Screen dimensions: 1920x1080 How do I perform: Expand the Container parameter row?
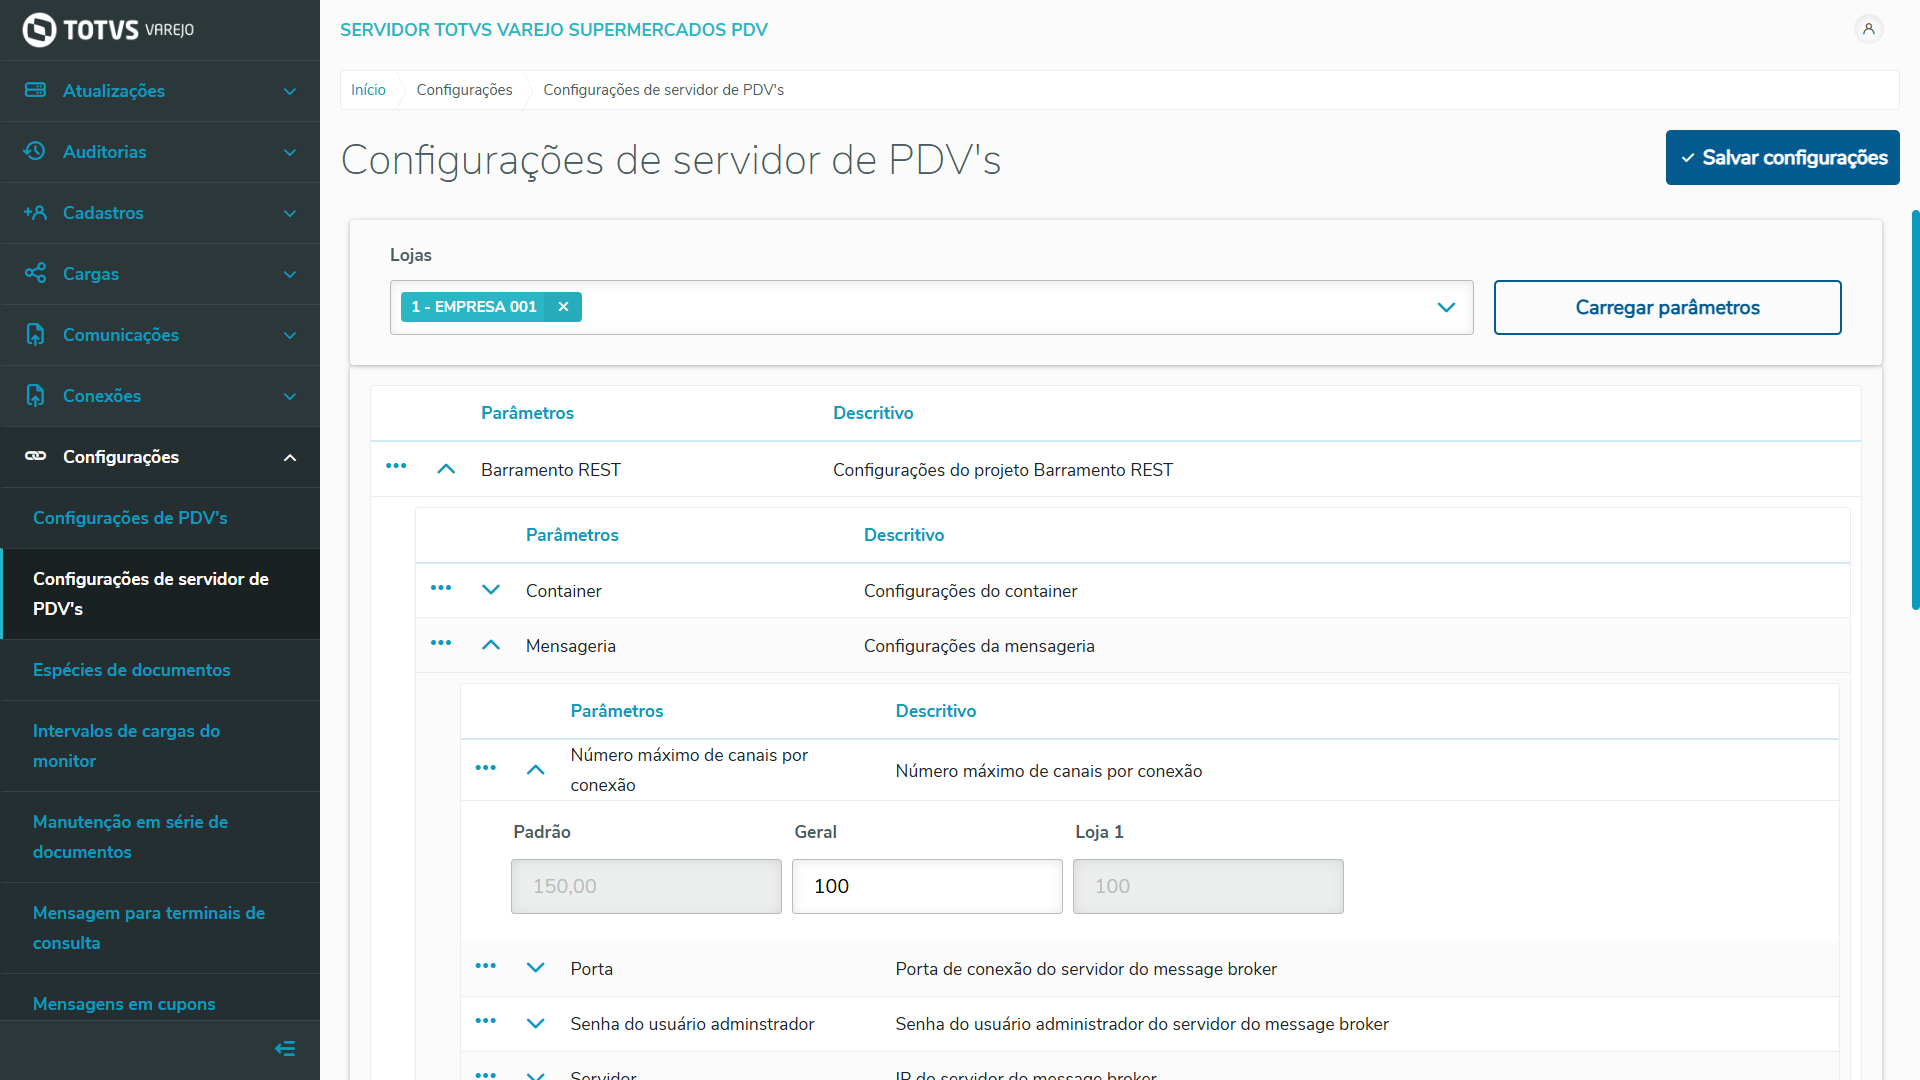(x=491, y=590)
